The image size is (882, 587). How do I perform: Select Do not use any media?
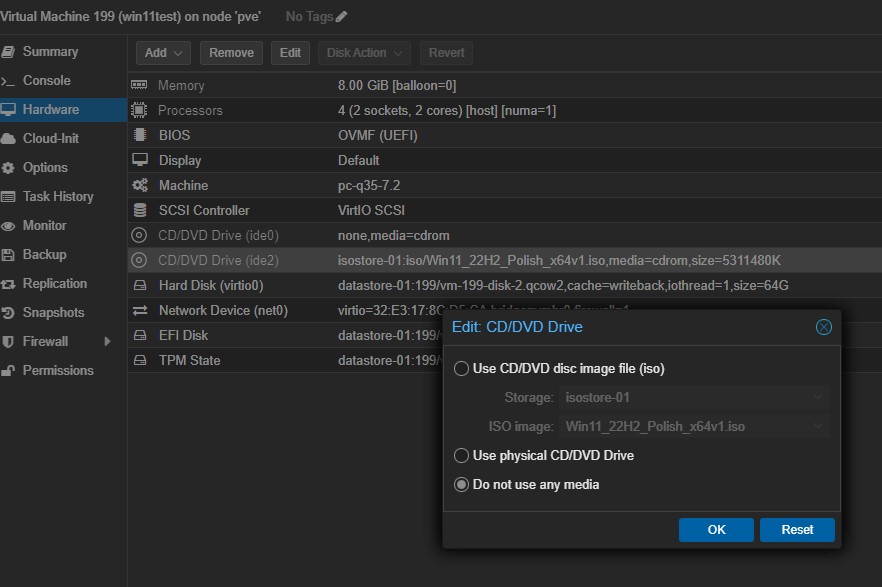[461, 485]
